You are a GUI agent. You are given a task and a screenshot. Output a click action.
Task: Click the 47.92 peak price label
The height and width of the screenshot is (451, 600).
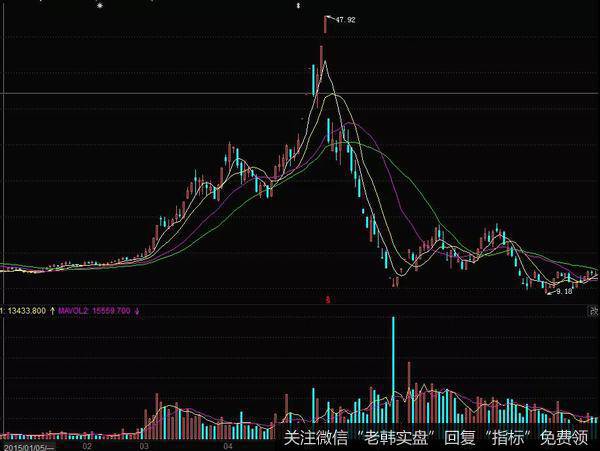click(x=346, y=20)
